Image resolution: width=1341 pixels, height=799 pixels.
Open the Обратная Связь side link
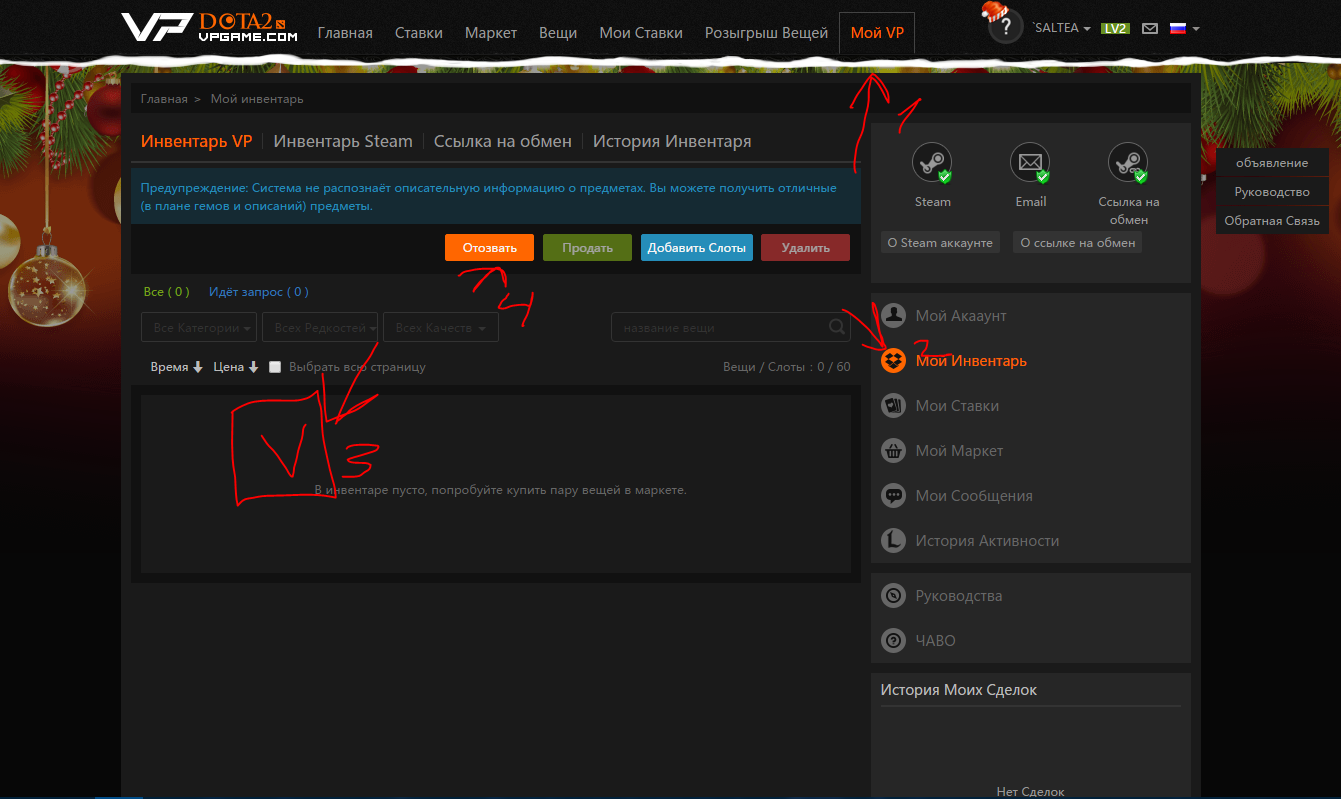coord(1272,221)
